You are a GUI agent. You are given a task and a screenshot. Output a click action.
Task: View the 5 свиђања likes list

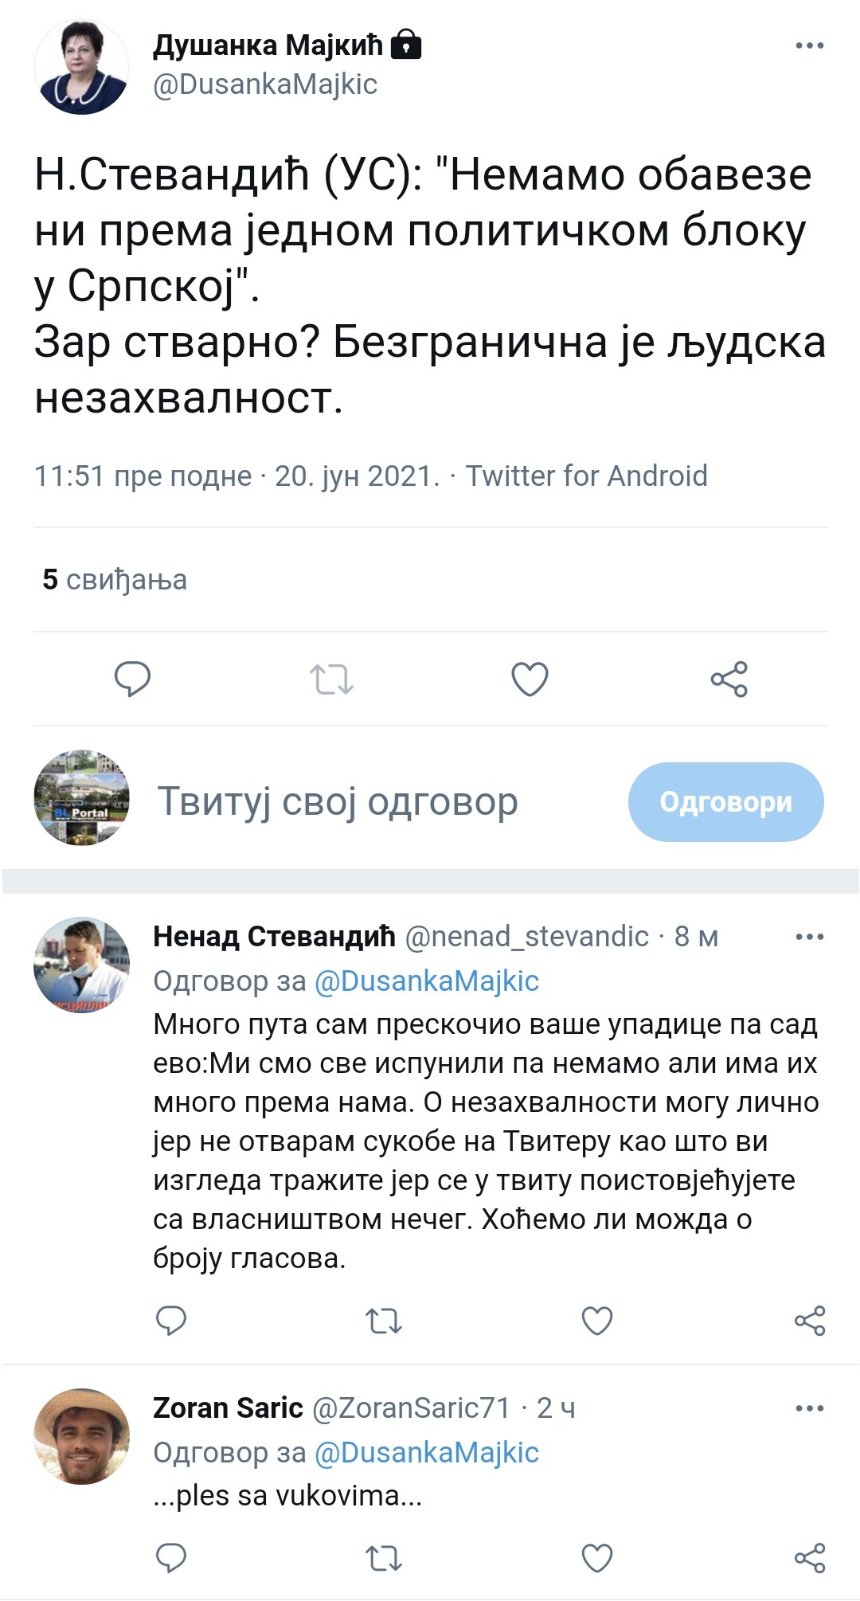tap(114, 580)
